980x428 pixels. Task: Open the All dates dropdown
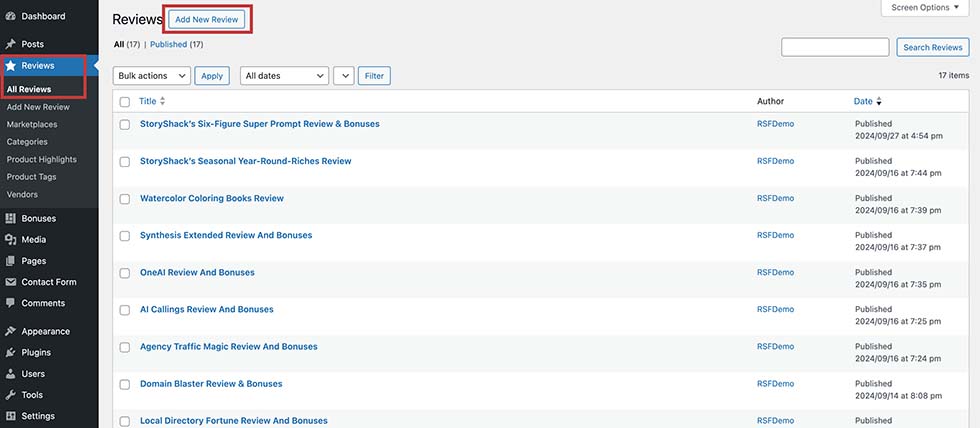(284, 76)
